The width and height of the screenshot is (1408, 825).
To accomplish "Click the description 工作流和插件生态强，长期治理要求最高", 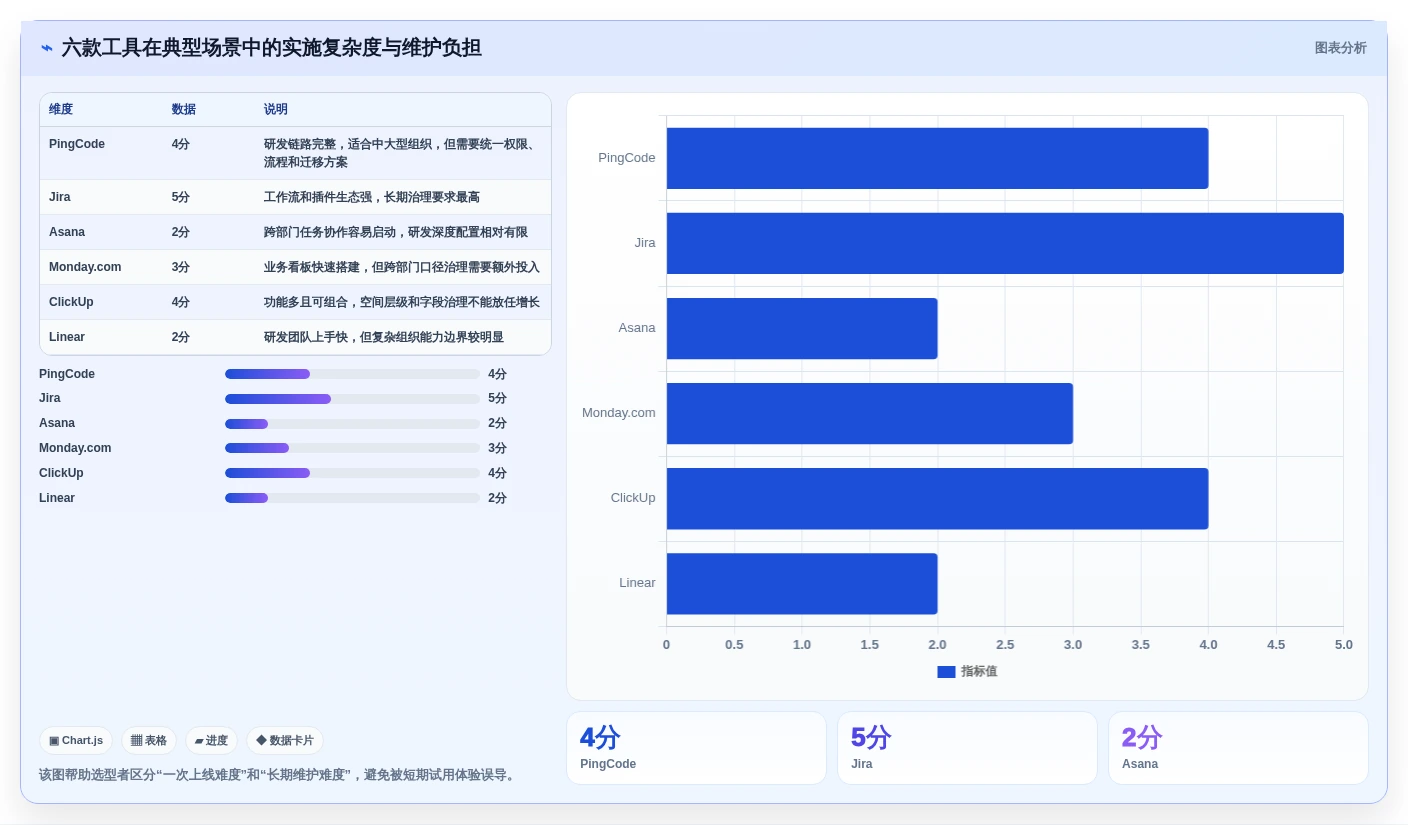I will pos(372,197).
